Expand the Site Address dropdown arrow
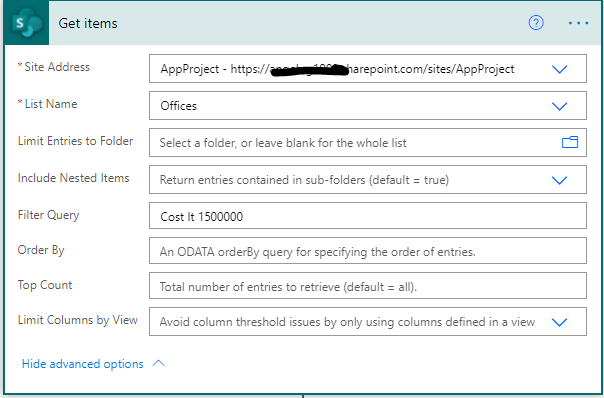The width and height of the screenshot is (604, 398). point(559,69)
